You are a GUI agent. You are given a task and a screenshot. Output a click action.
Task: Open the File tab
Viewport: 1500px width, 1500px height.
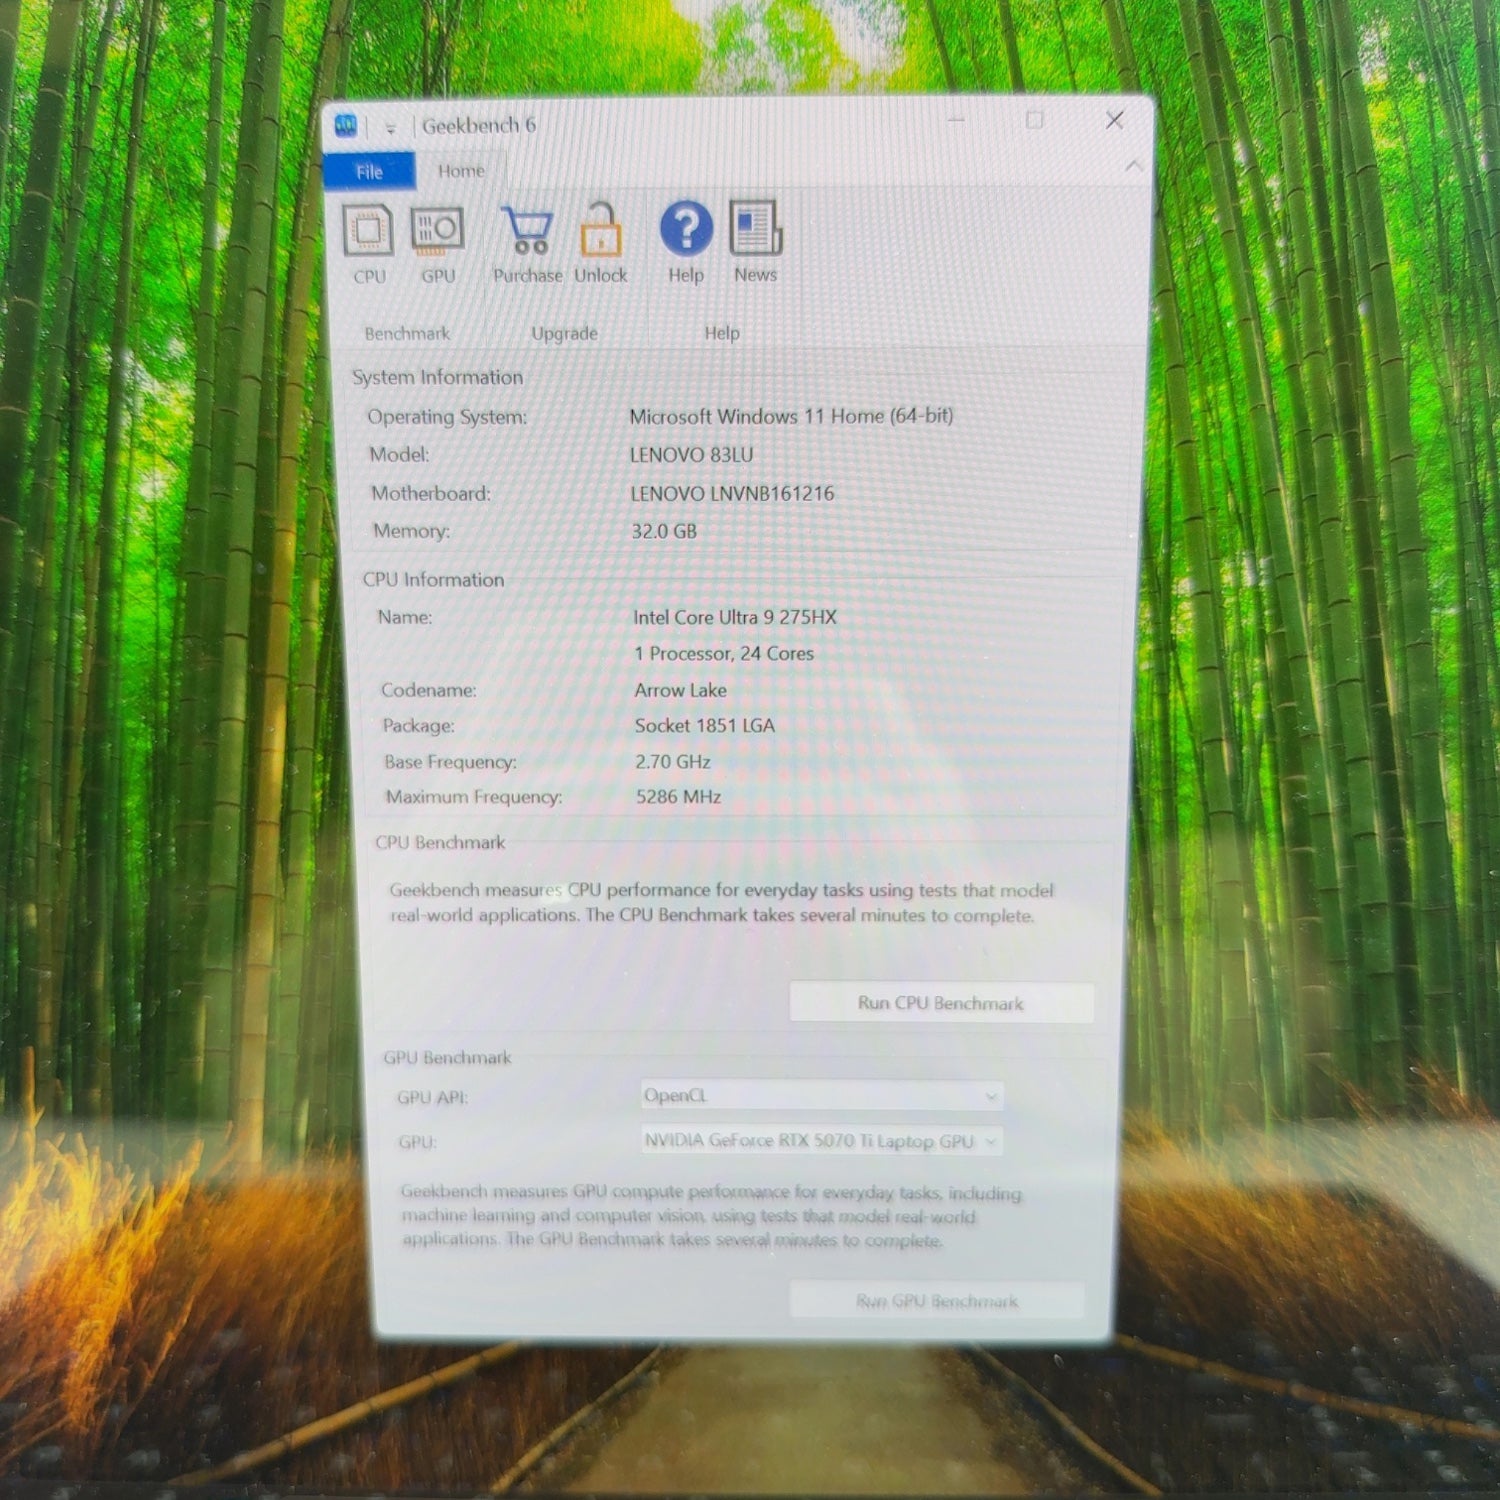369,172
